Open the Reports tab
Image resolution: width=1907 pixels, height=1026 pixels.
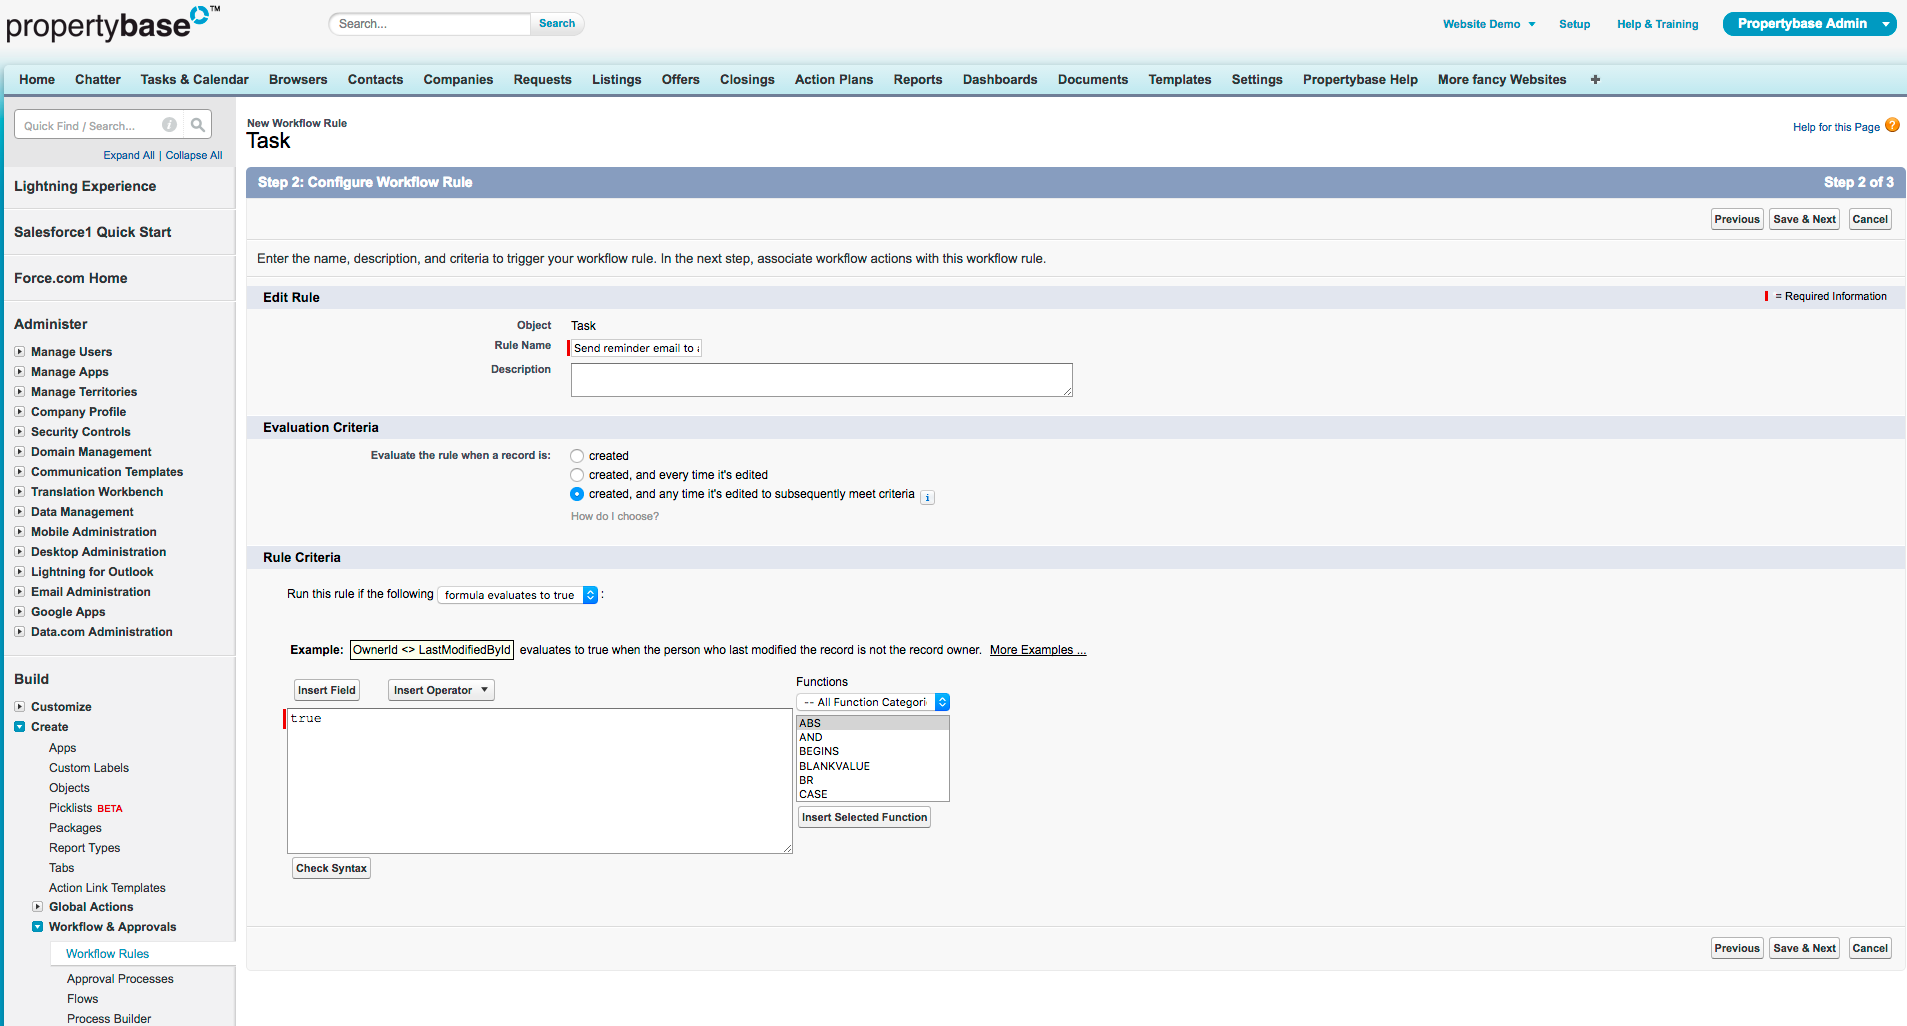(918, 80)
